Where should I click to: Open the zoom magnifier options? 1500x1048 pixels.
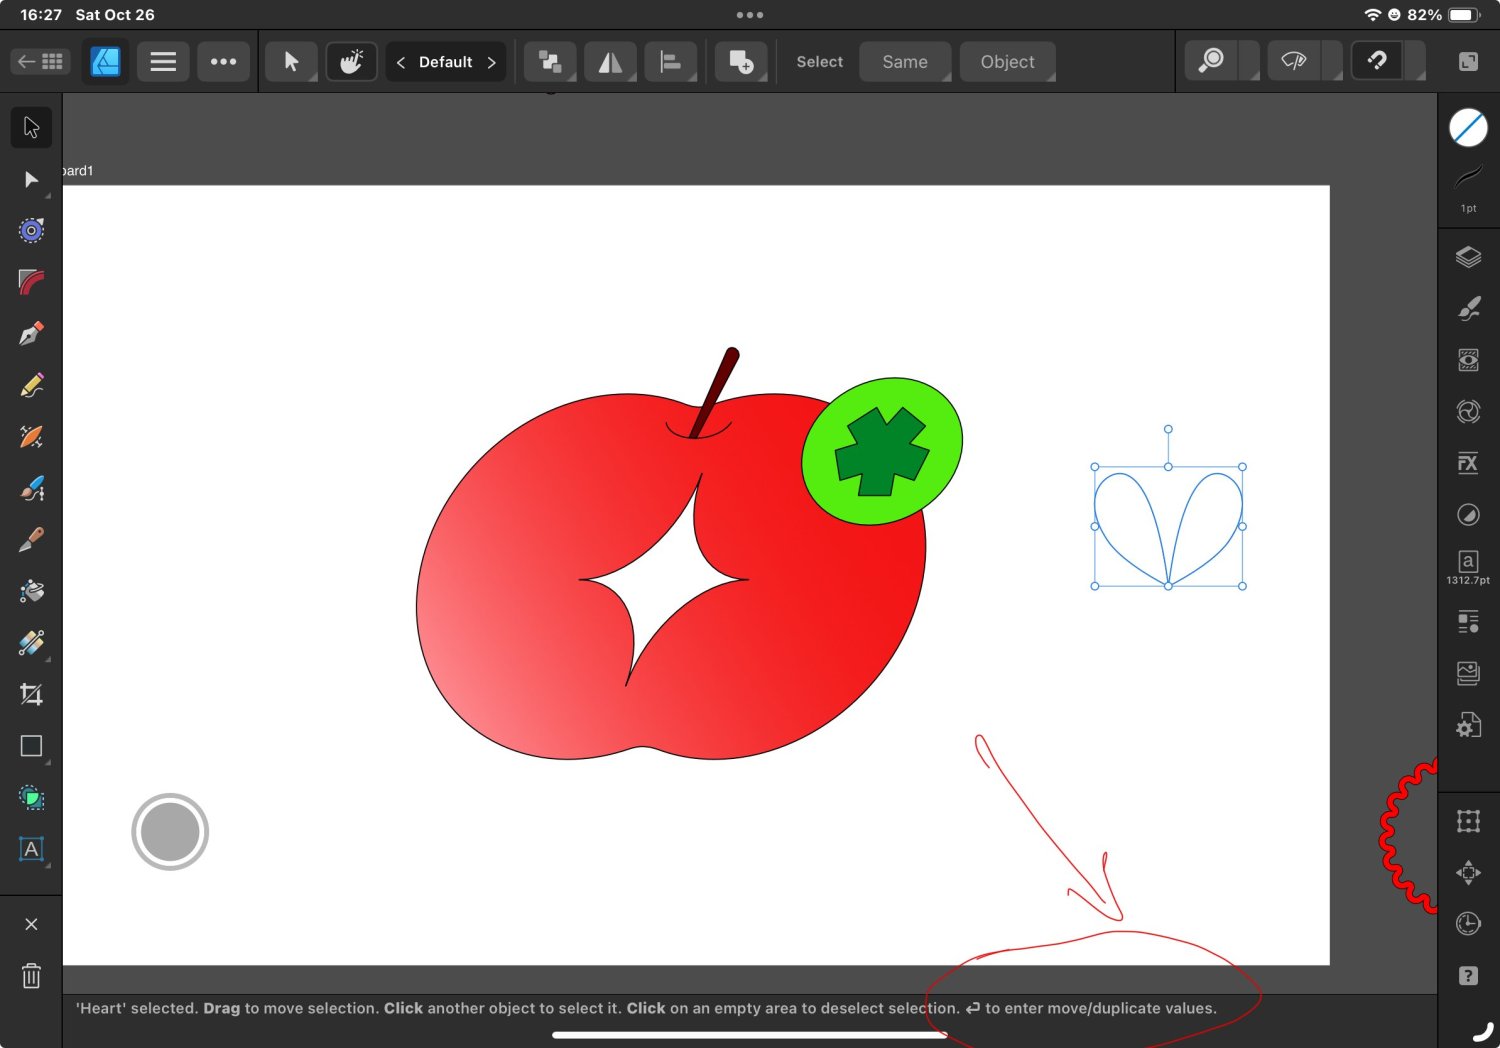[1210, 62]
